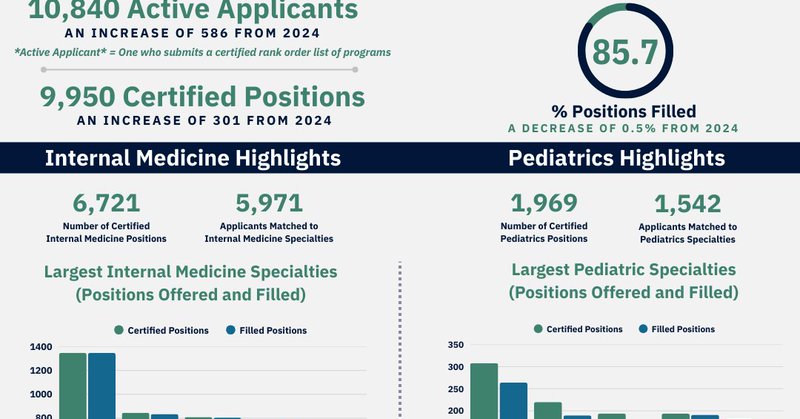This screenshot has height=419, width=800.
Task: Click tallest blue bar in Internal Medicine chart
Action: point(102,386)
